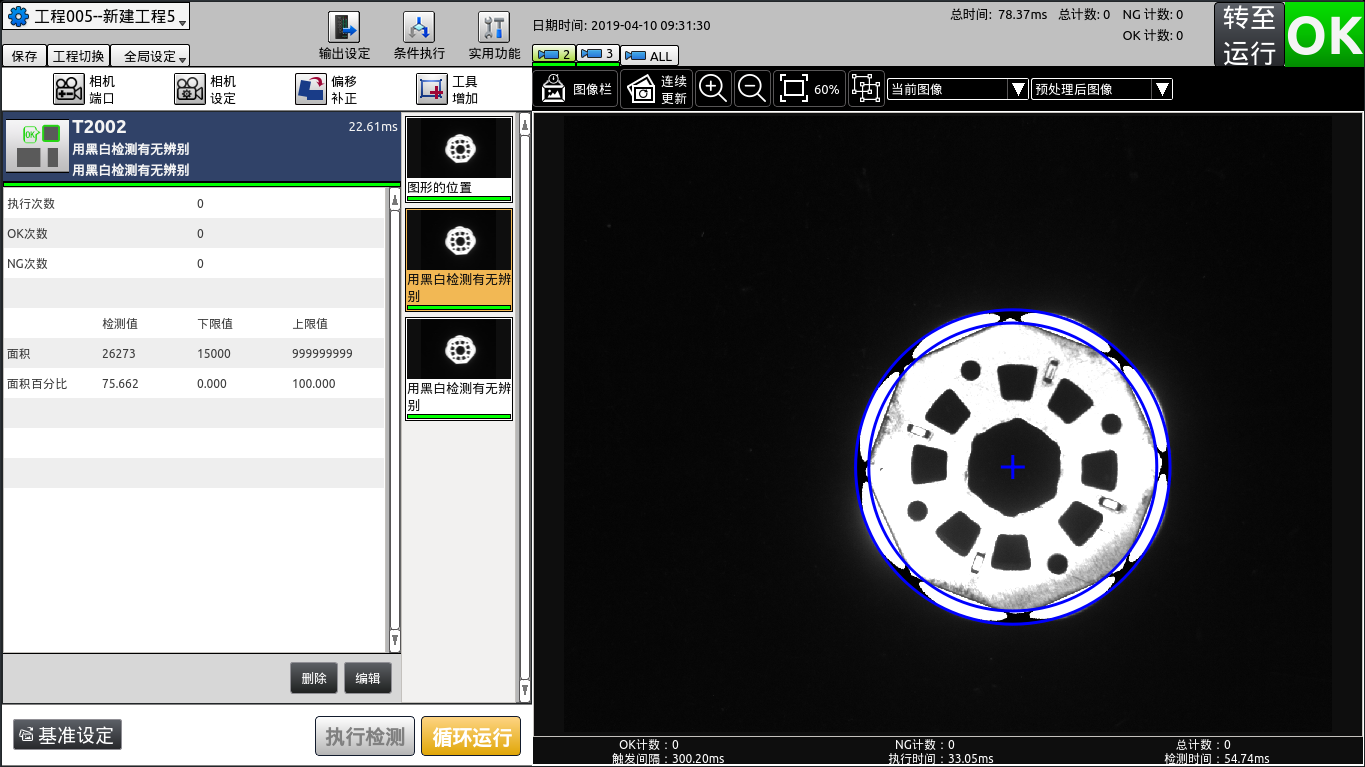Click the 面积 lower limit 15000
This screenshot has height=767, width=1365.
pos(214,354)
